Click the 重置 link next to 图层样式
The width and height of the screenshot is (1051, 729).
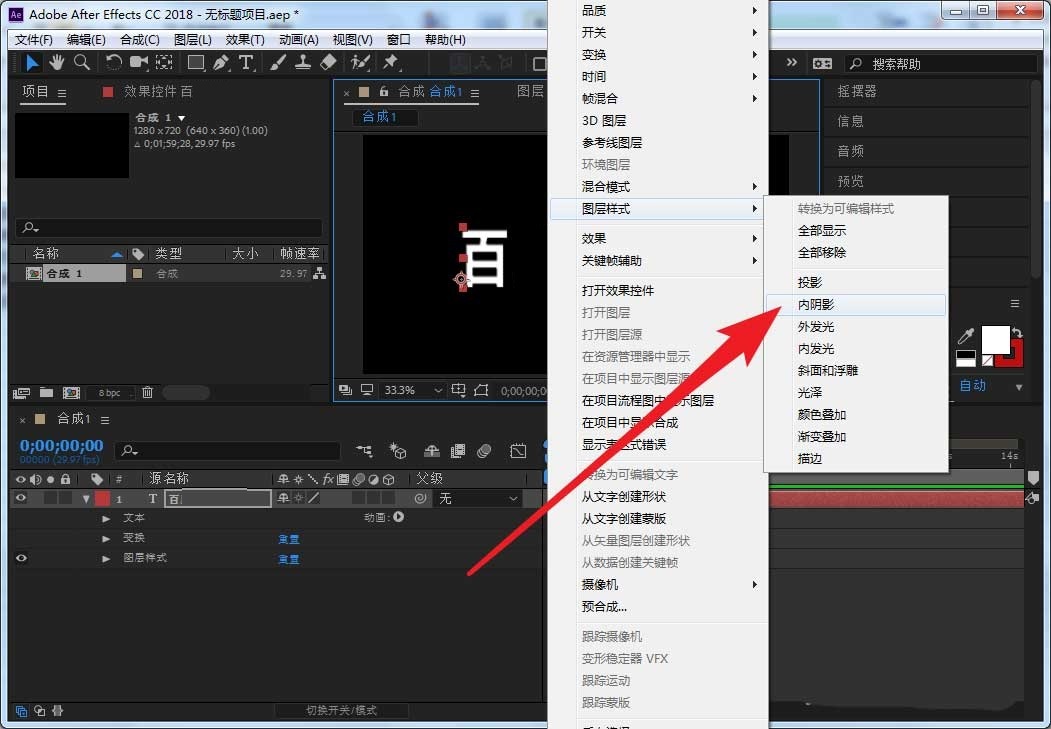click(288, 559)
